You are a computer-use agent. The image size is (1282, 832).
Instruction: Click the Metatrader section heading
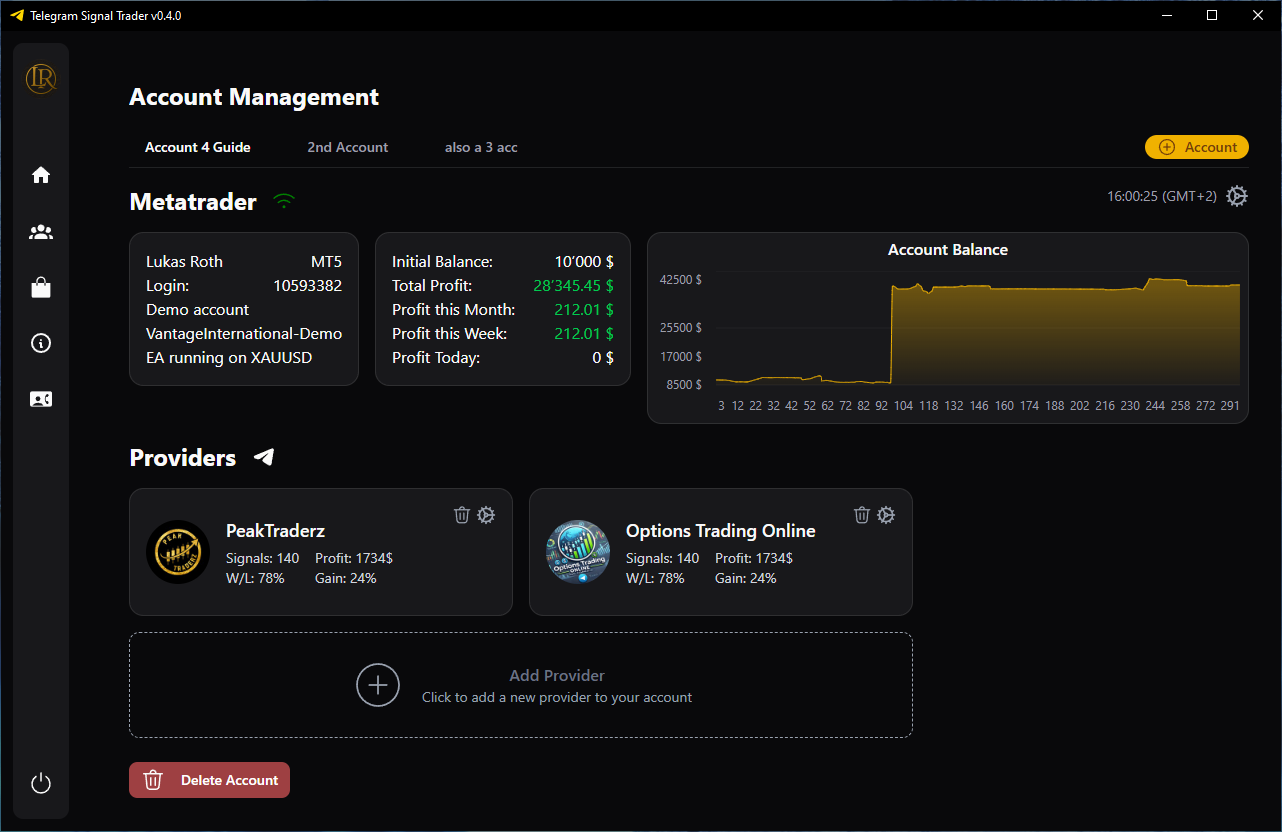pyautogui.click(x=193, y=202)
